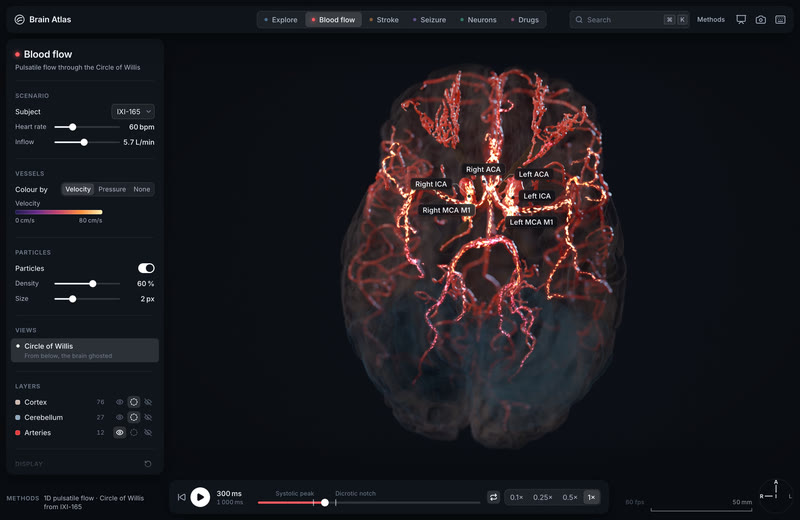The width and height of the screenshot is (800, 520).
Task: Select the Circle of Willis view
Action: tap(85, 351)
